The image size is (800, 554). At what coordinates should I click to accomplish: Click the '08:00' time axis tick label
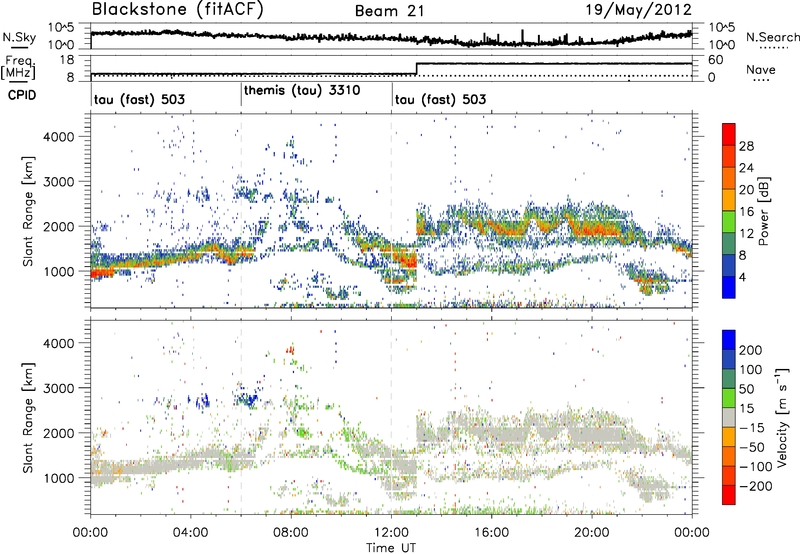tap(291, 533)
